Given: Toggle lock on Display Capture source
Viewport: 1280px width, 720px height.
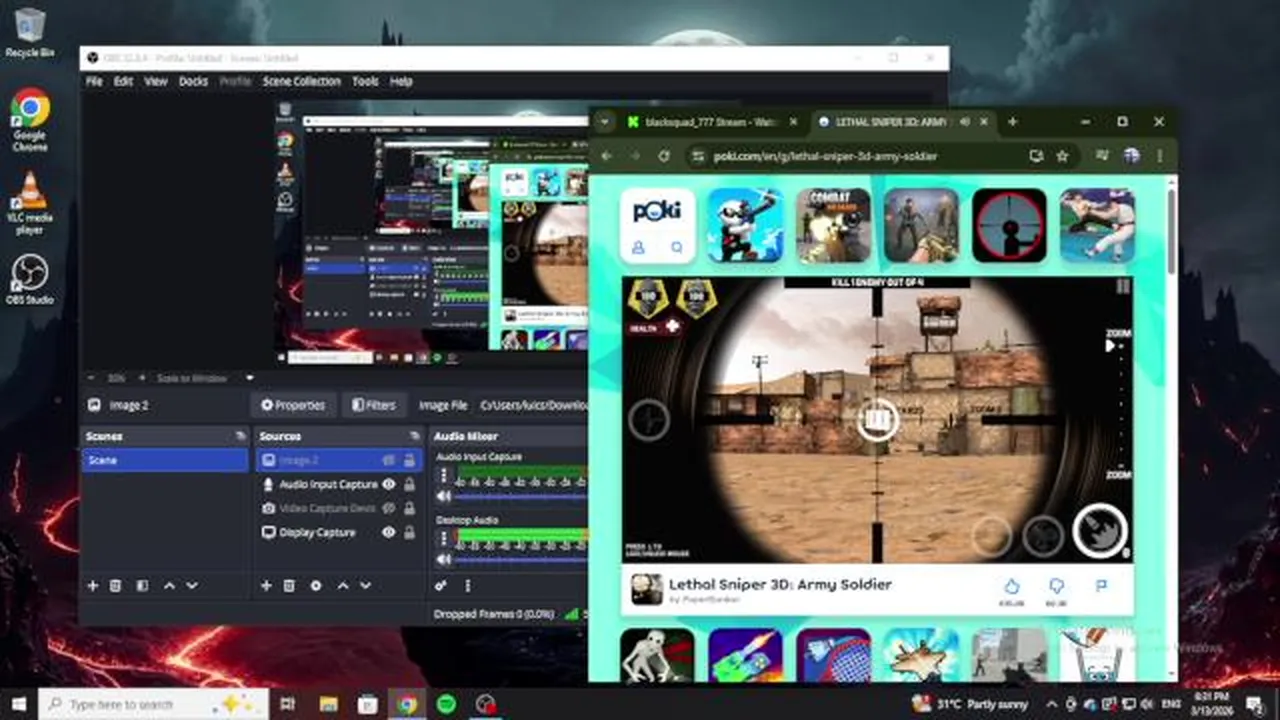Looking at the screenshot, I should [409, 532].
